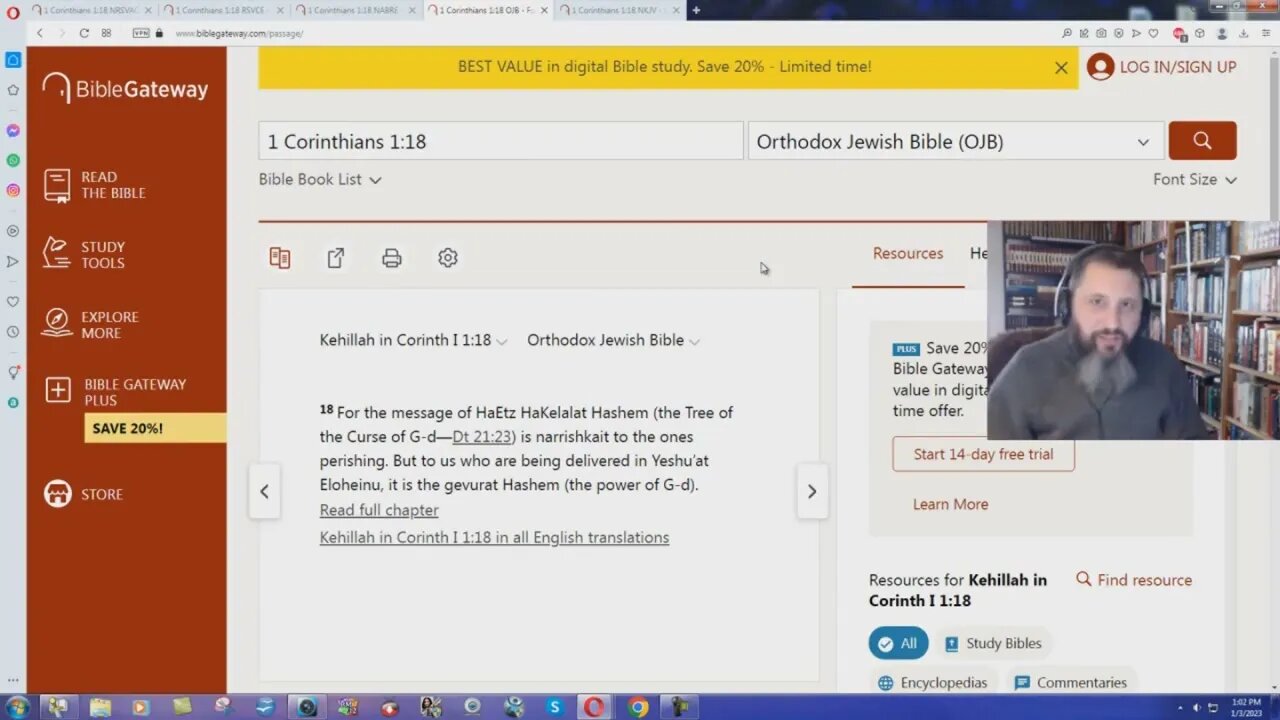Viewport: 1280px width, 720px height.
Task: Click Log In/Sign Up
Action: tap(1162, 67)
